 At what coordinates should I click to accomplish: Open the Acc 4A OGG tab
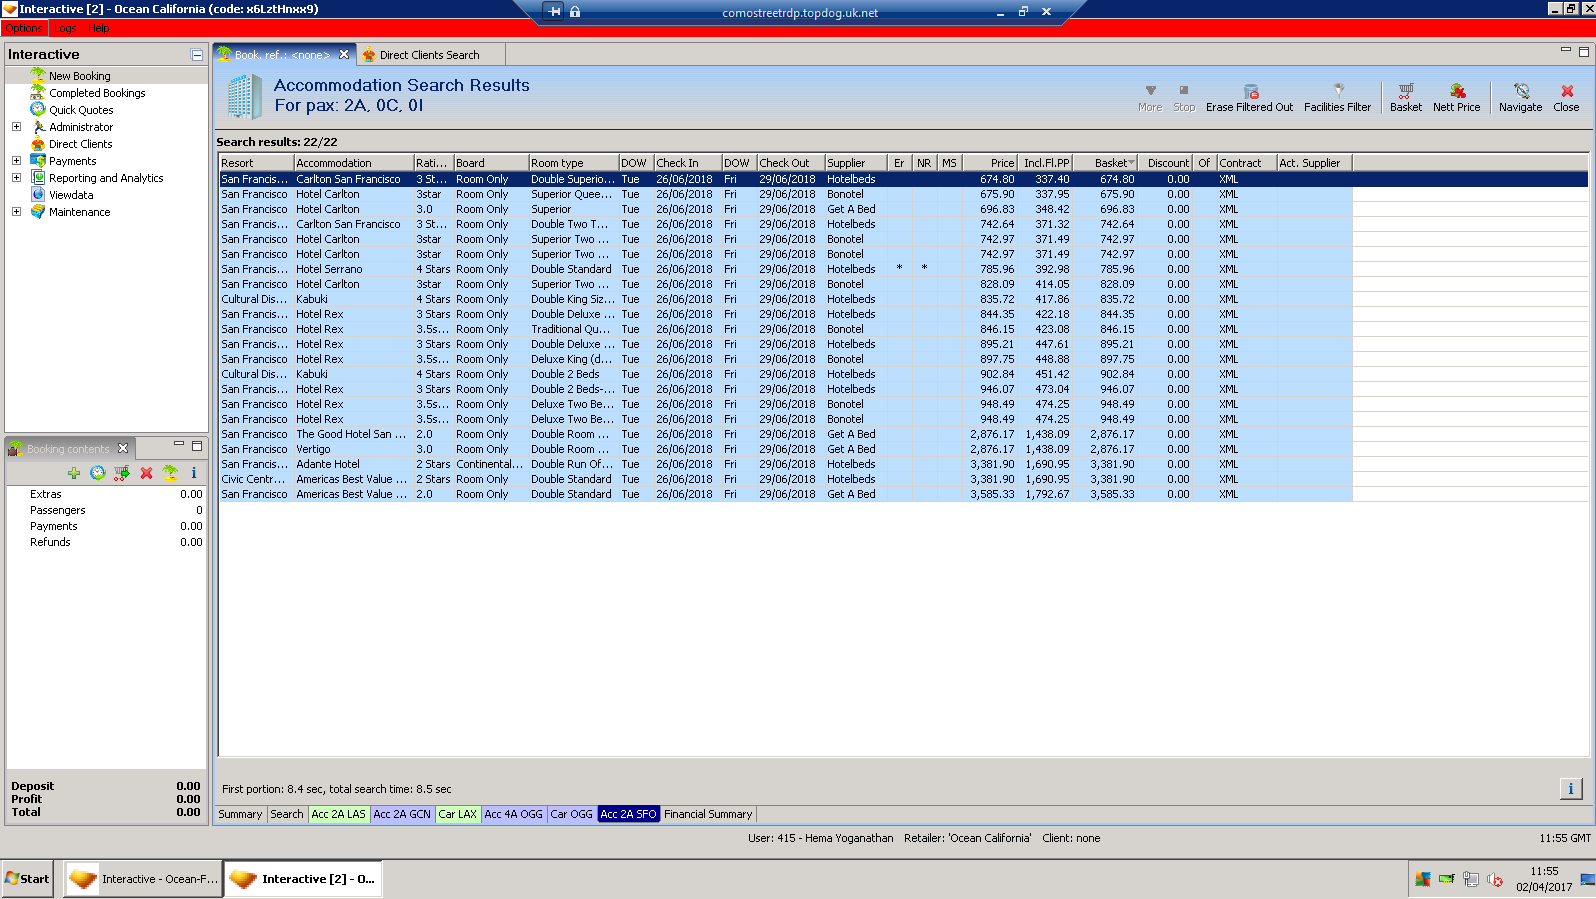click(514, 814)
